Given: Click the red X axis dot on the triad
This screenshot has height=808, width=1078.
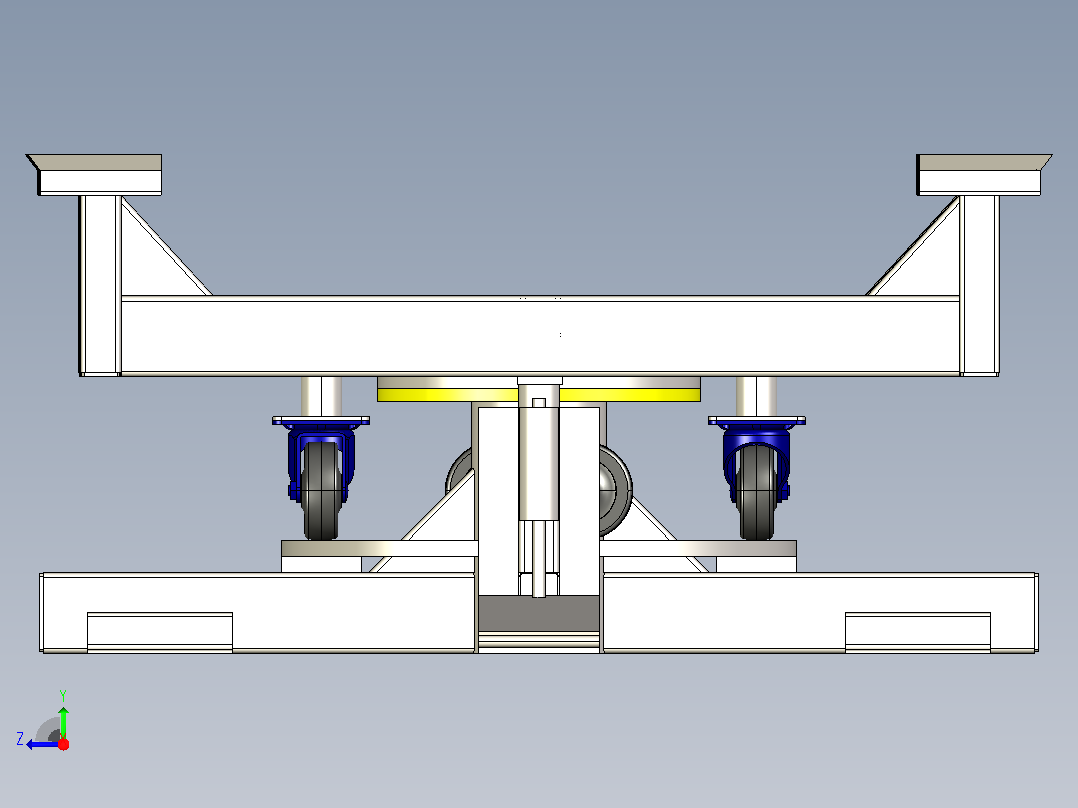Looking at the screenshot, I should tap(63, 744).
